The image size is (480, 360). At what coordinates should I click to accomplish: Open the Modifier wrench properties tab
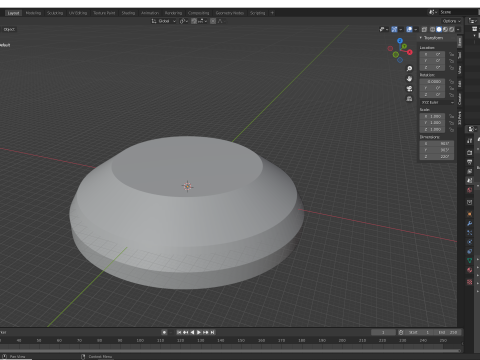(x=469, y=223)
